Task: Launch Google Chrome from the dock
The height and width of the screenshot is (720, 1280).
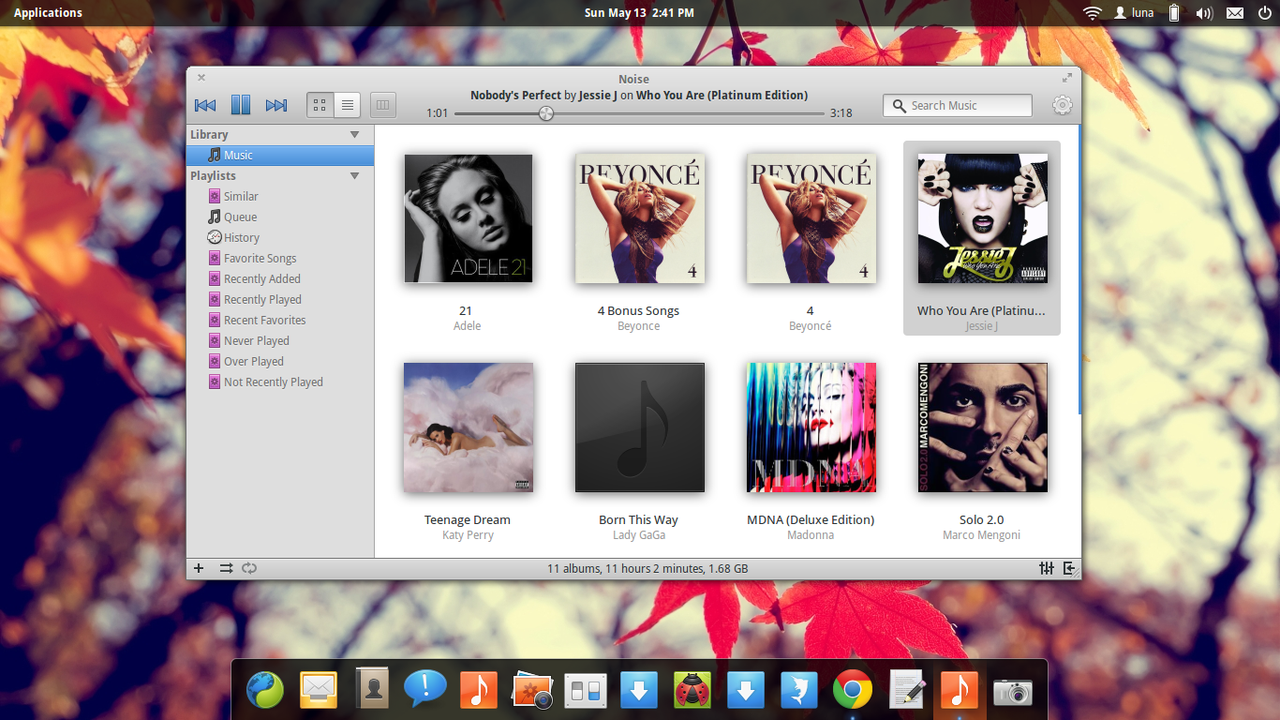Action: pos(852,690)
